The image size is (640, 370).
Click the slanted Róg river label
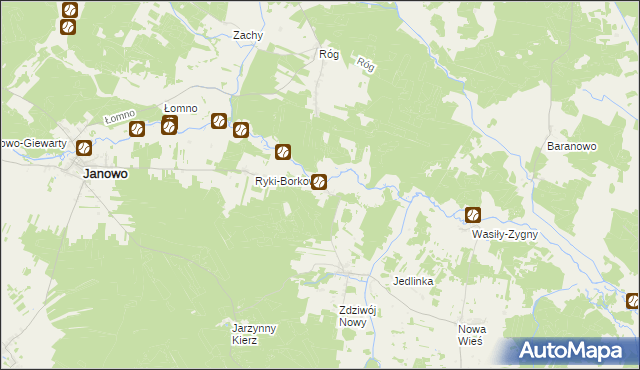coord(365,64)
